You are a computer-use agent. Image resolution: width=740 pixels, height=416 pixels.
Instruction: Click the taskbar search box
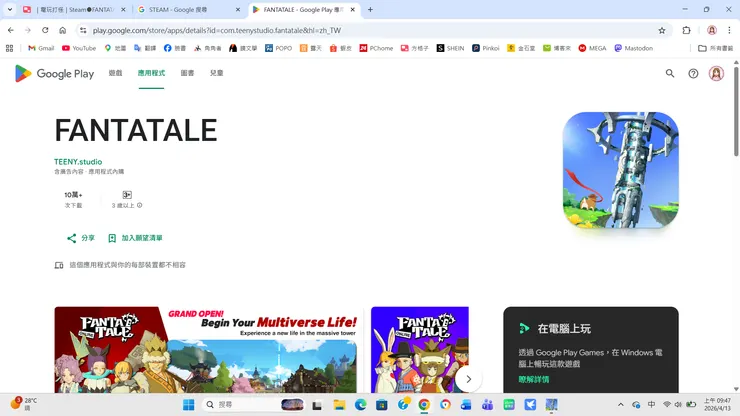pos(253,405)
